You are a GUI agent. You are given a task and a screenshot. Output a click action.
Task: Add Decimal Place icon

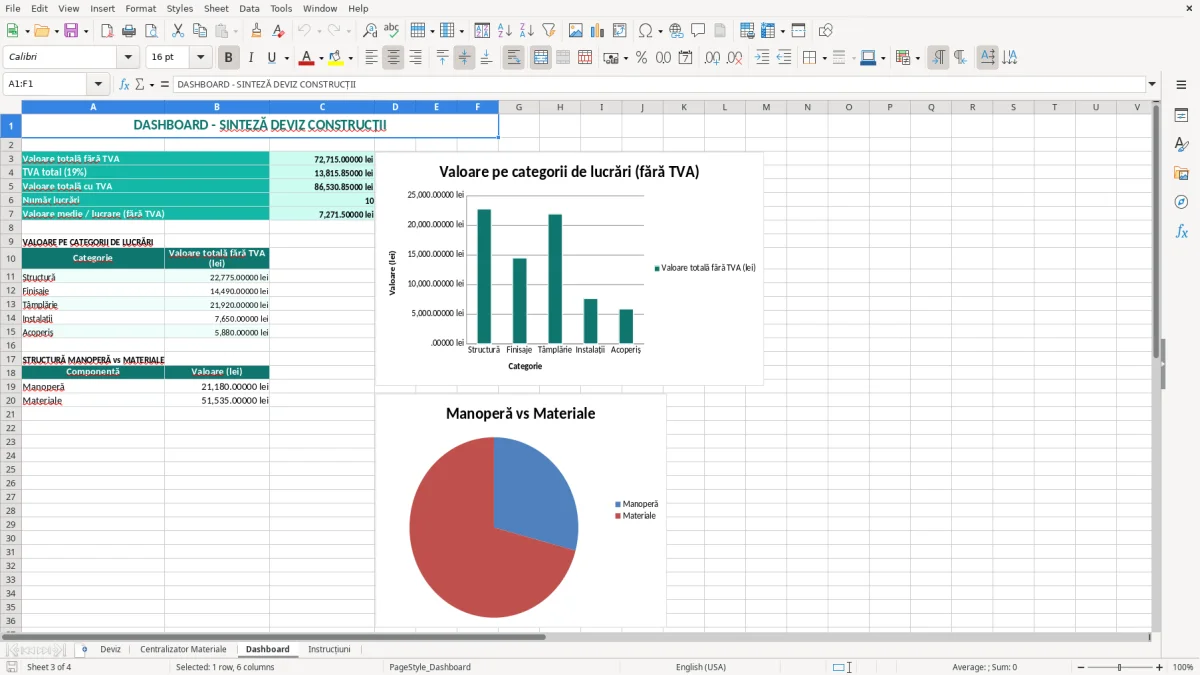click(x=713, y=58)
